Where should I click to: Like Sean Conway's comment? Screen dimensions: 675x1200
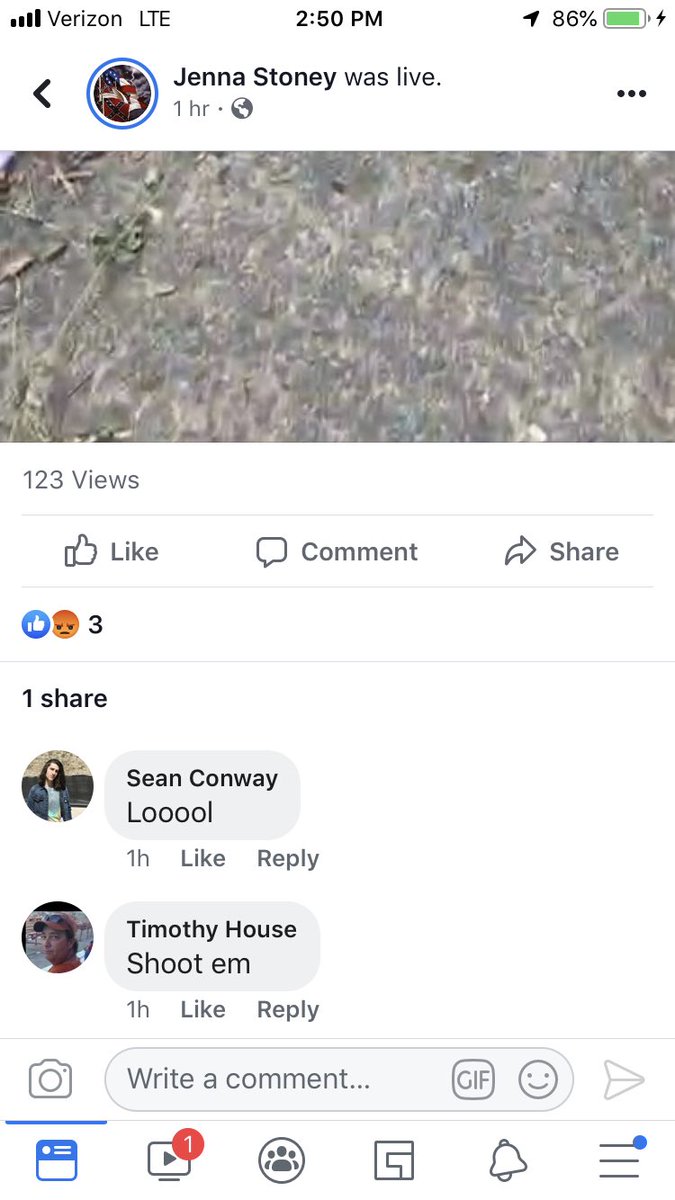coord(203,858)
